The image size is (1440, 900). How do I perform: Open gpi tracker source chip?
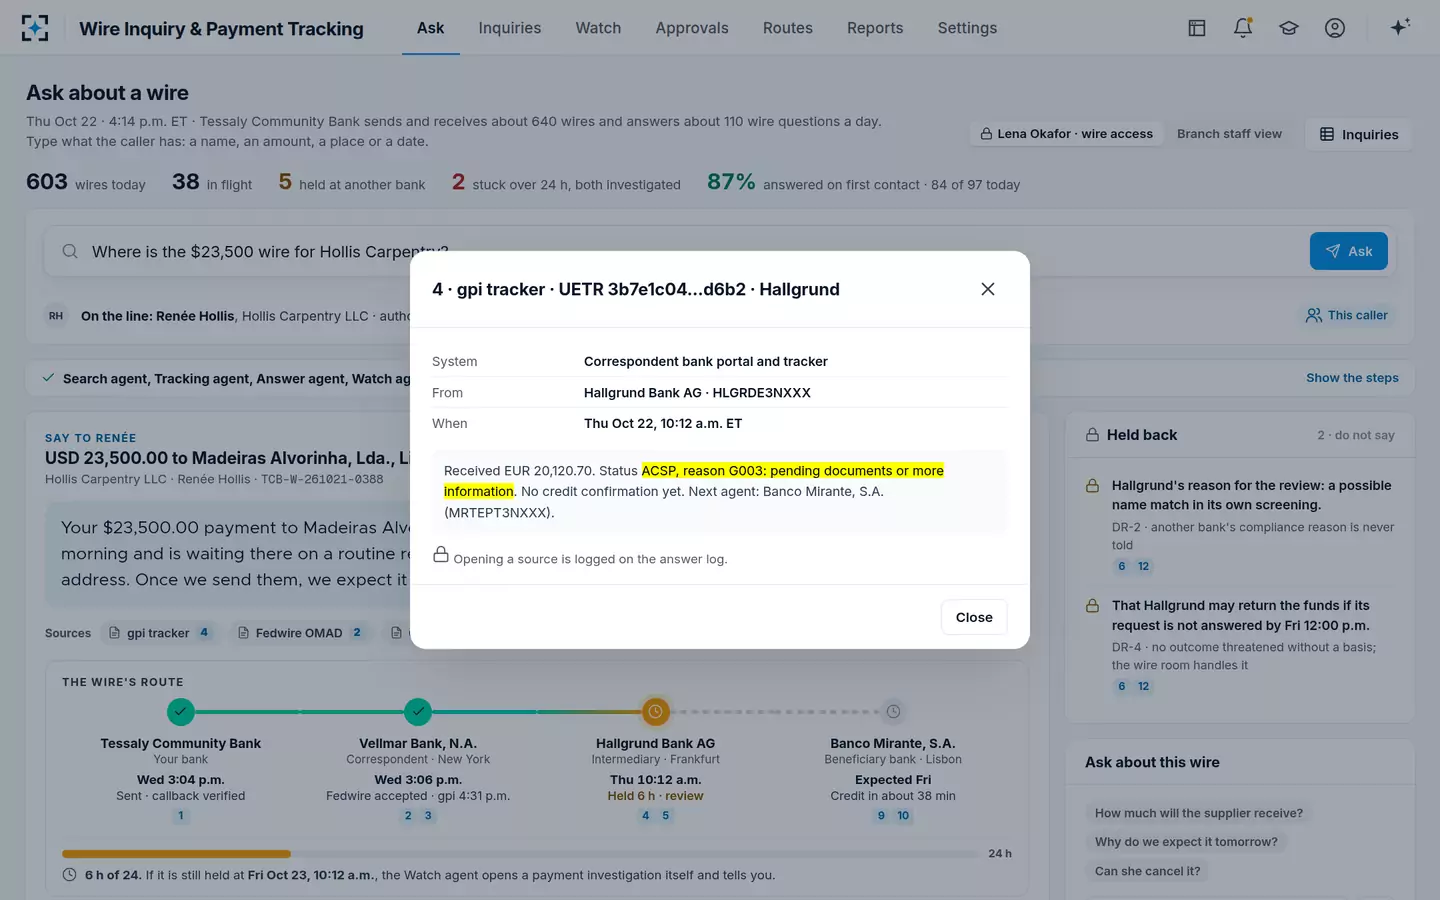(x=159, y=633)
